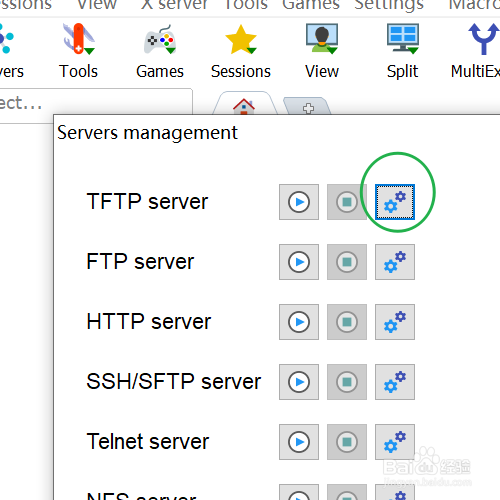Click the Split screen icon
This screenshot has width=500, height=500.
[403, 39]
